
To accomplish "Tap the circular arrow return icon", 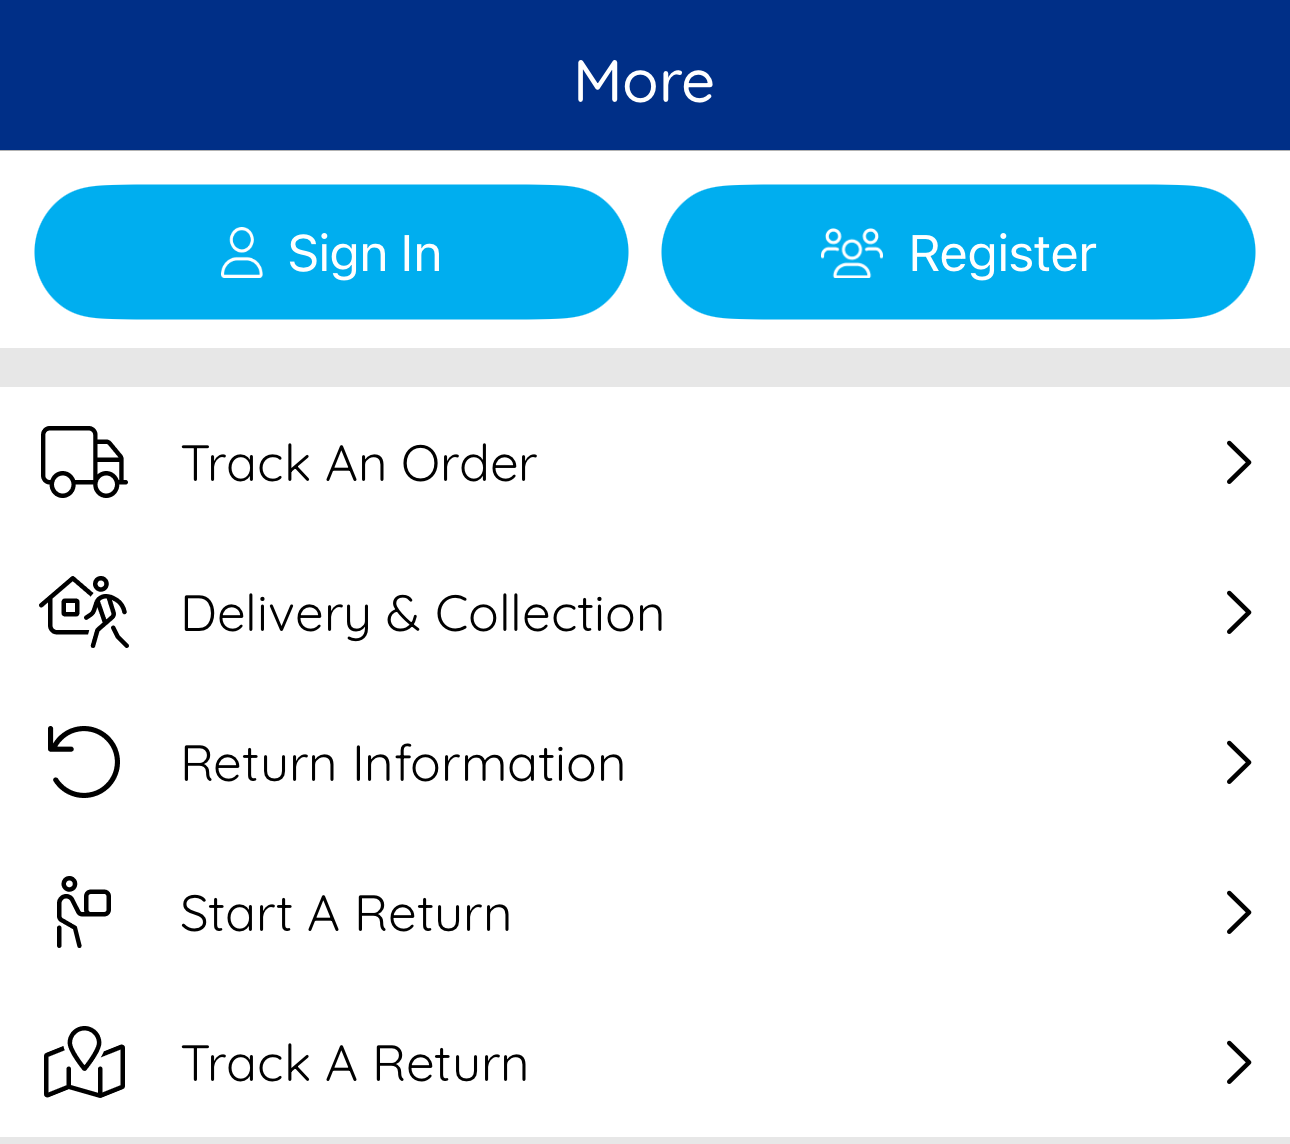I will [84, 762].
